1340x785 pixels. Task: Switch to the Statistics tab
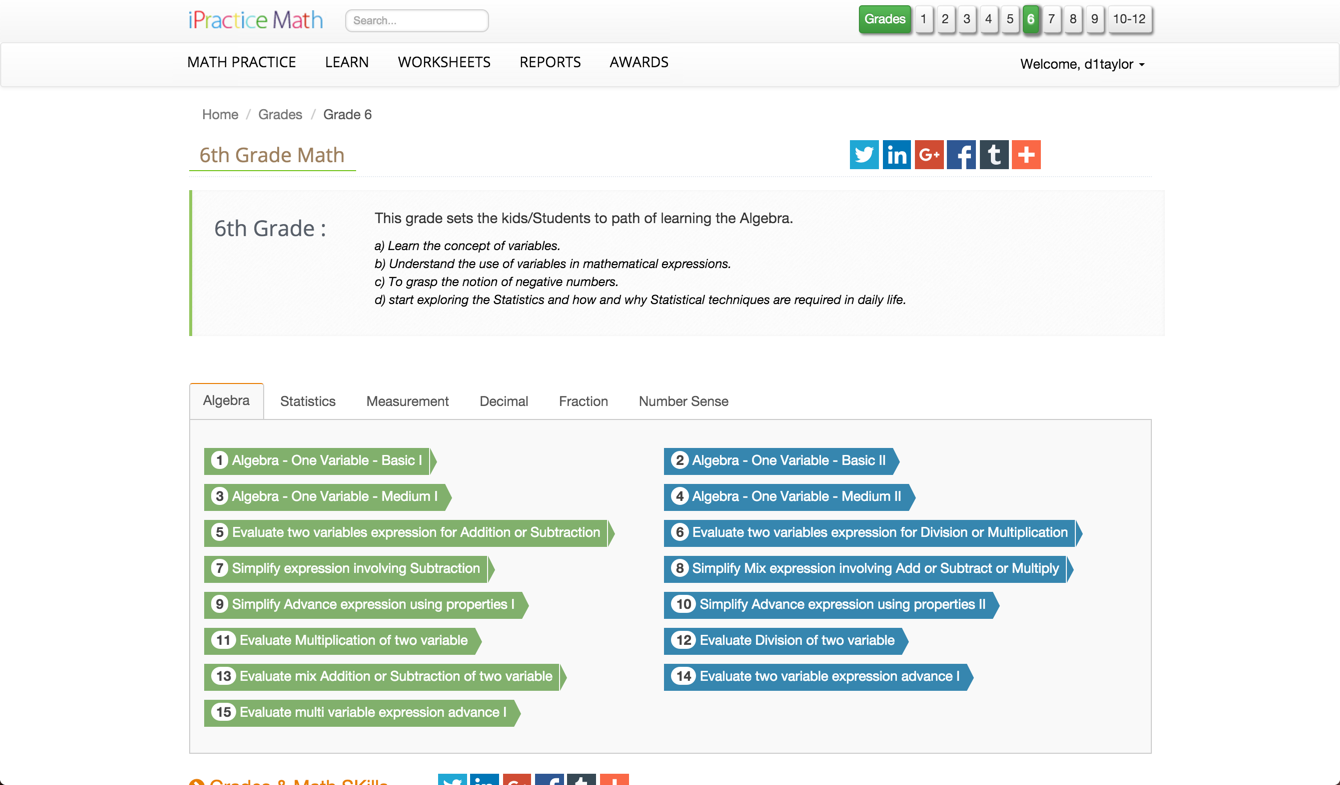click(307, 401)
